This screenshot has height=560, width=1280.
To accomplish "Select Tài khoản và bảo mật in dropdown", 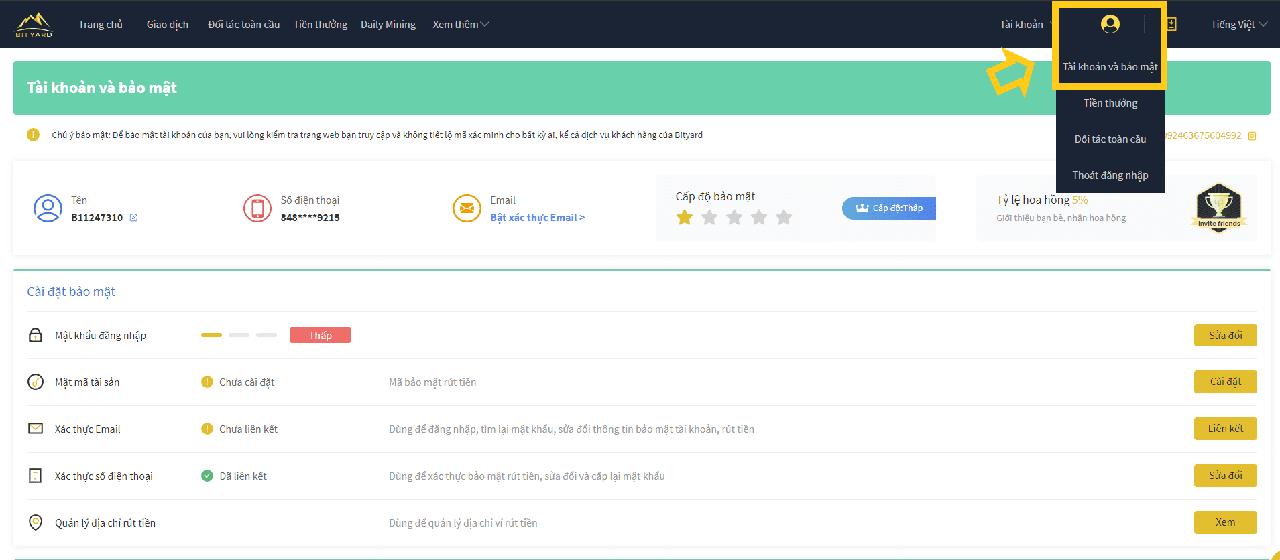I will [1110, 67].
